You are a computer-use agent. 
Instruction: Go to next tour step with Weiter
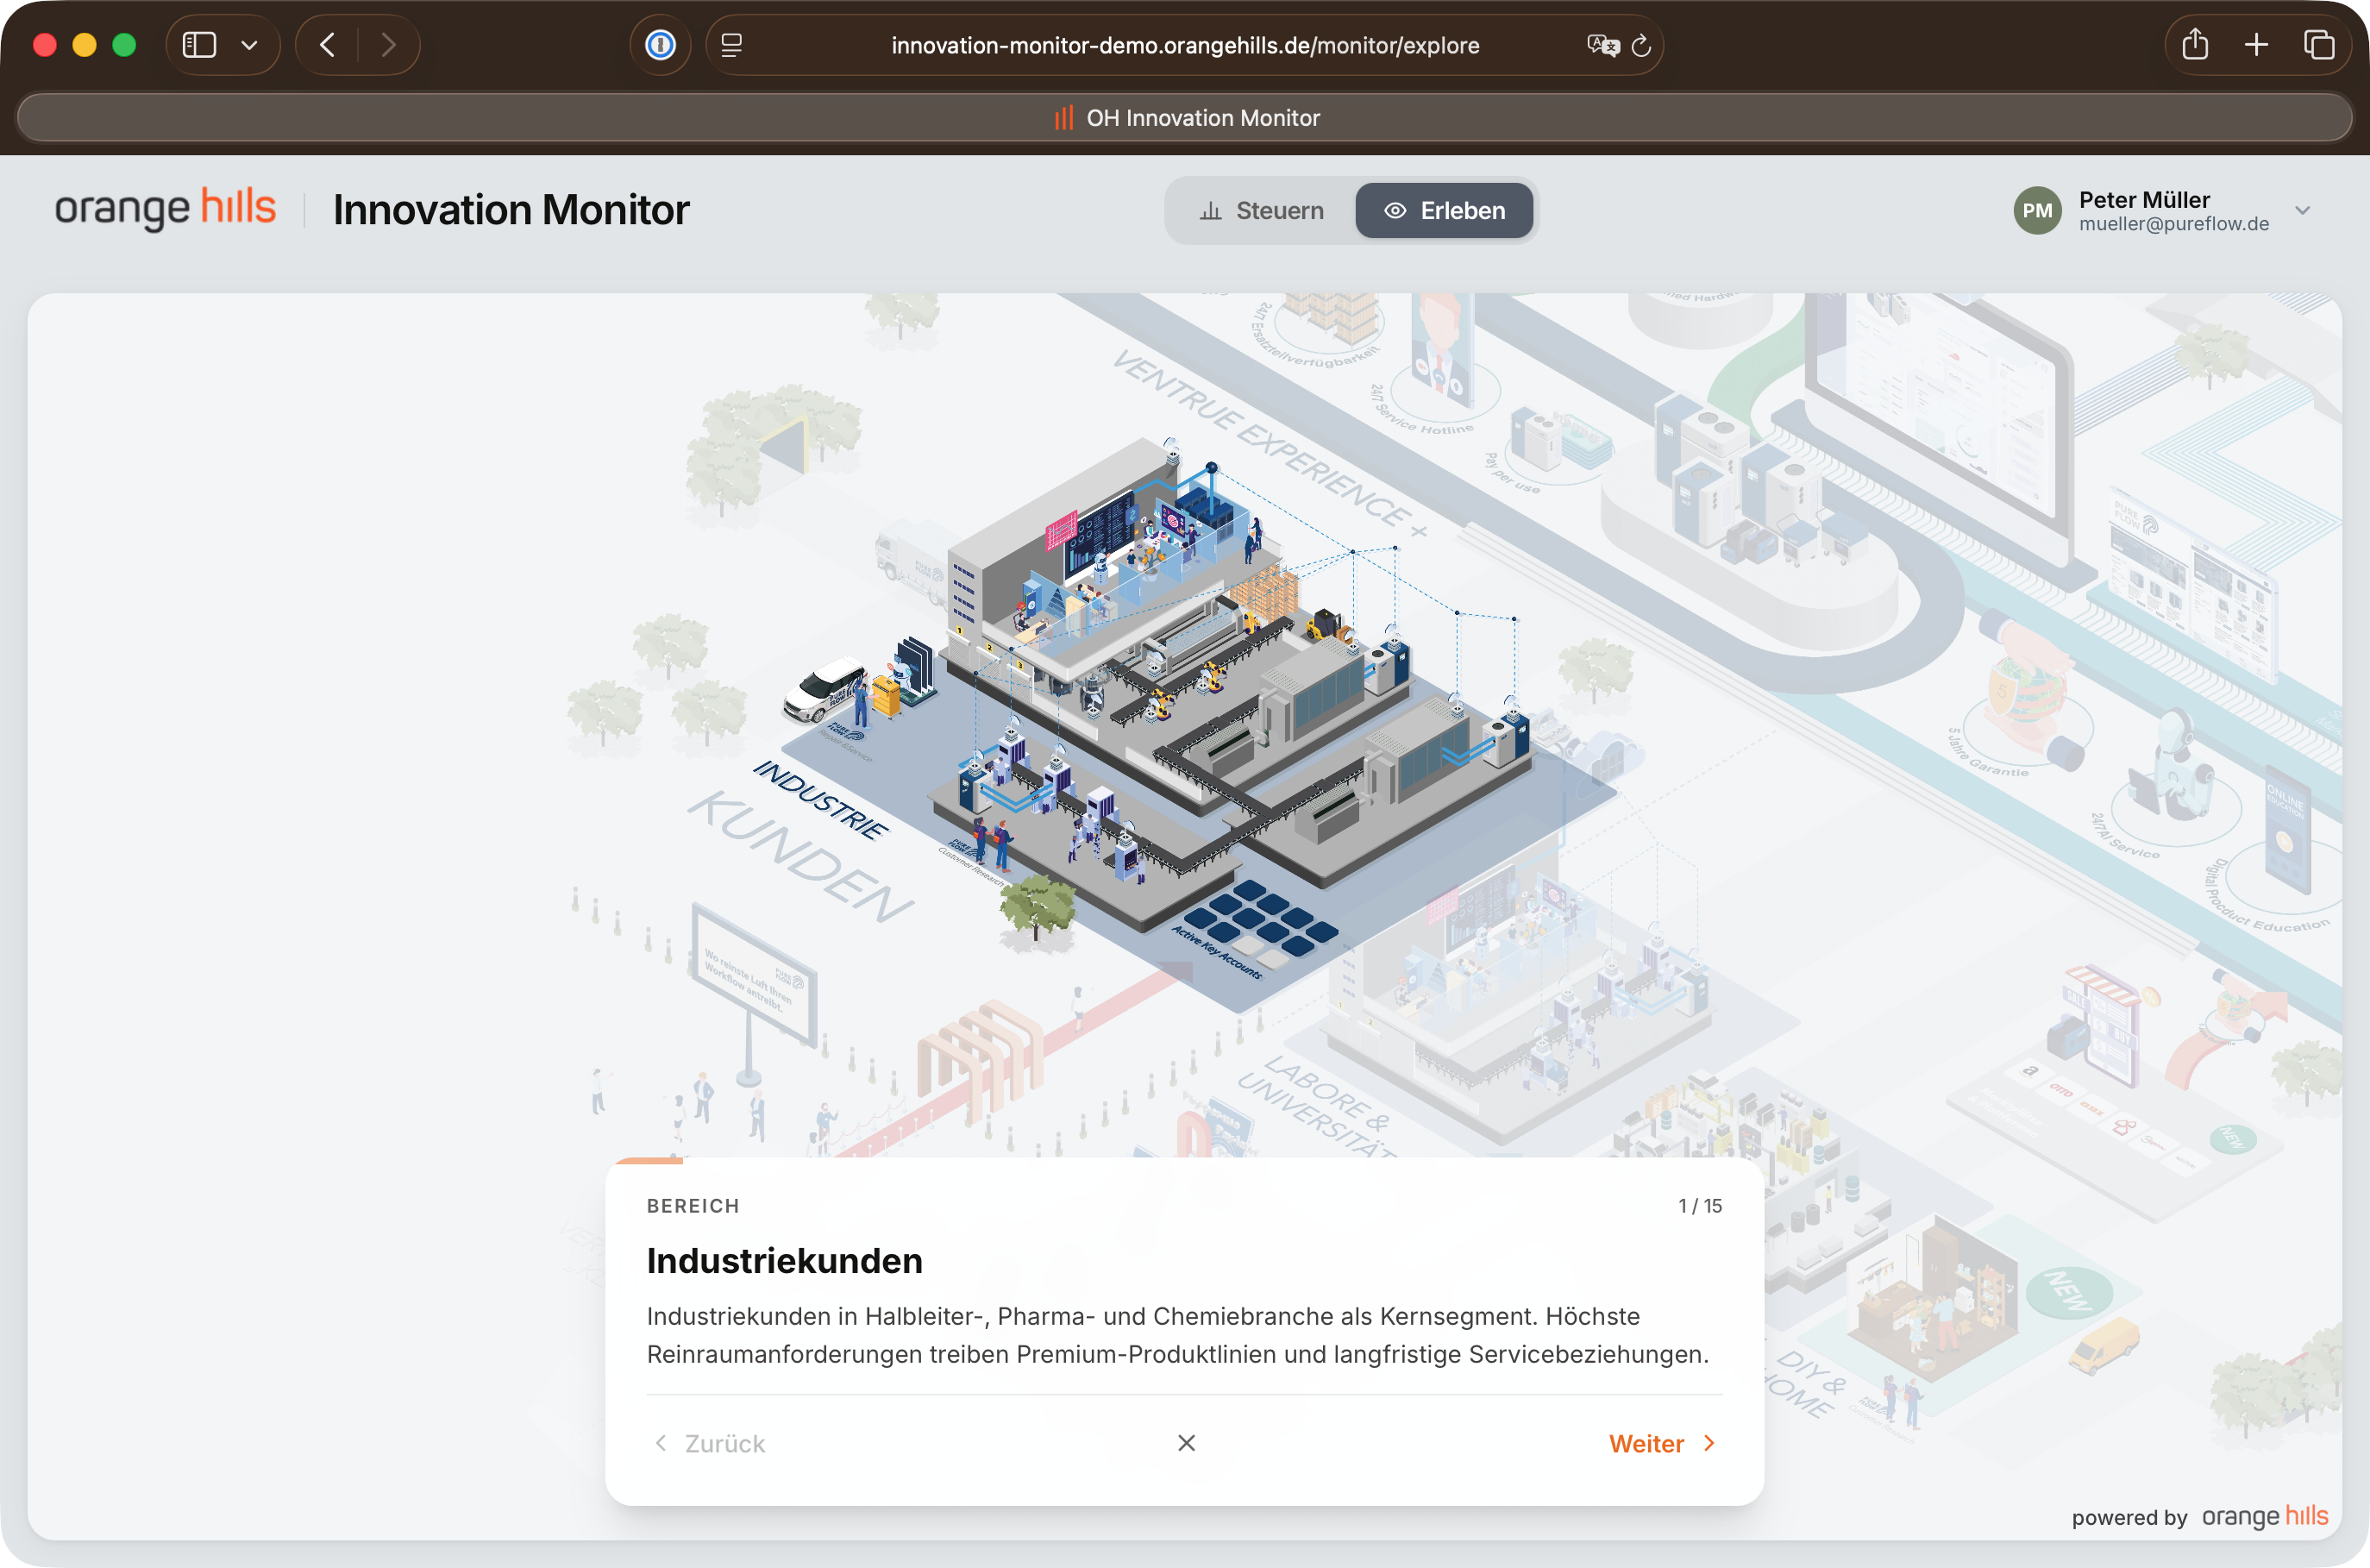point(1662,1443)
